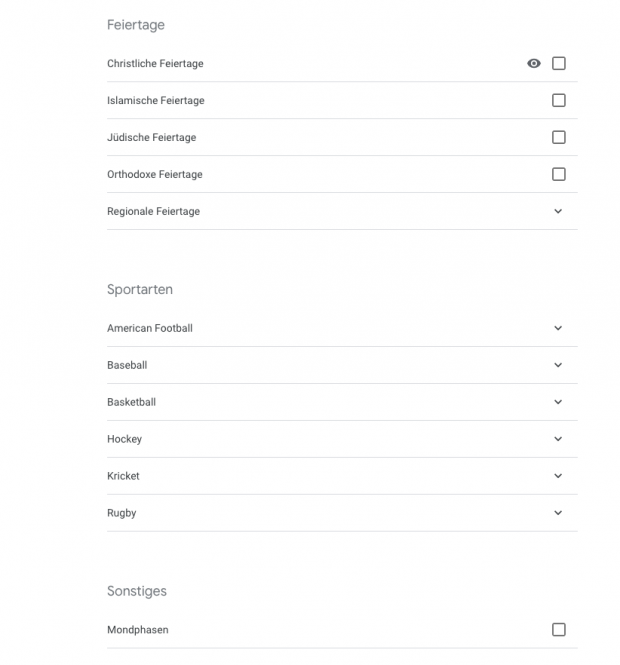
Task: Expand the Basketball chevron
Action: (x=558, y=402)
